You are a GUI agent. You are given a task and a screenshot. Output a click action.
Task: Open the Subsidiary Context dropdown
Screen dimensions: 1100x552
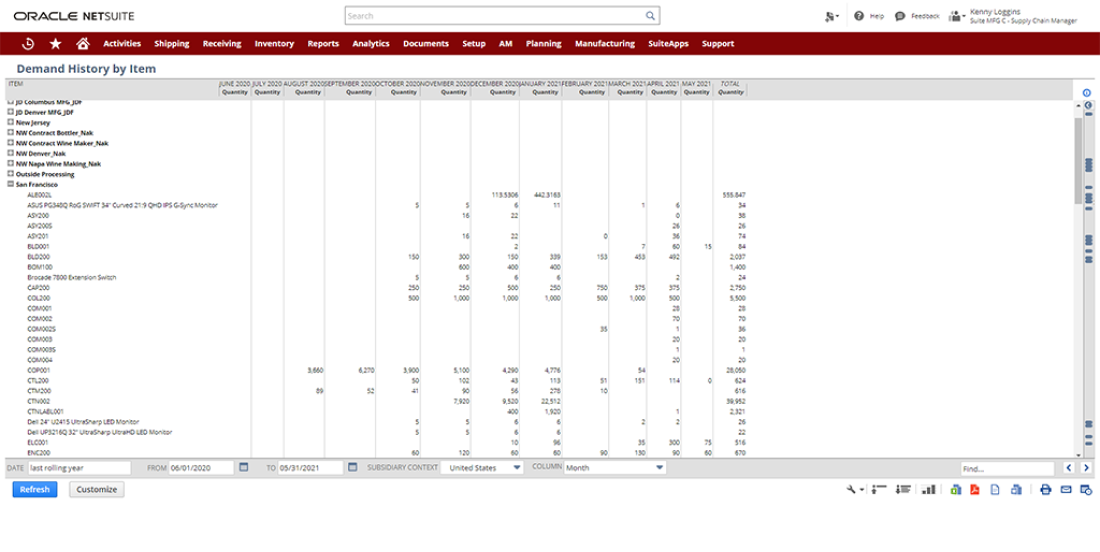(x=484, y=467)
